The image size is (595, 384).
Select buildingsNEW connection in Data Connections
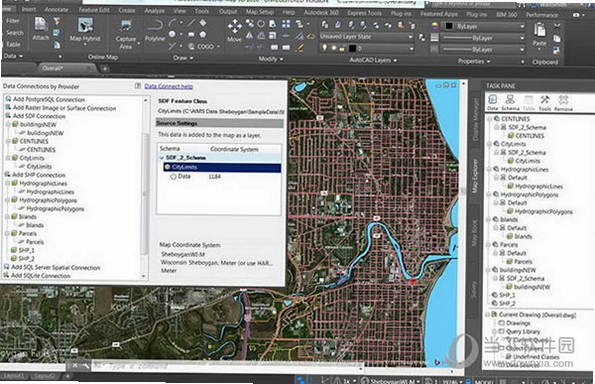coord(38,124)
